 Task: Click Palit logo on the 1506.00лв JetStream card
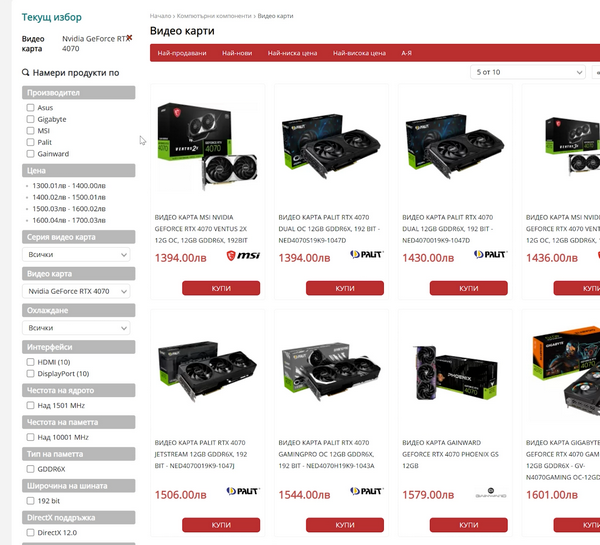pyautogui.click(x=243, y=492)
